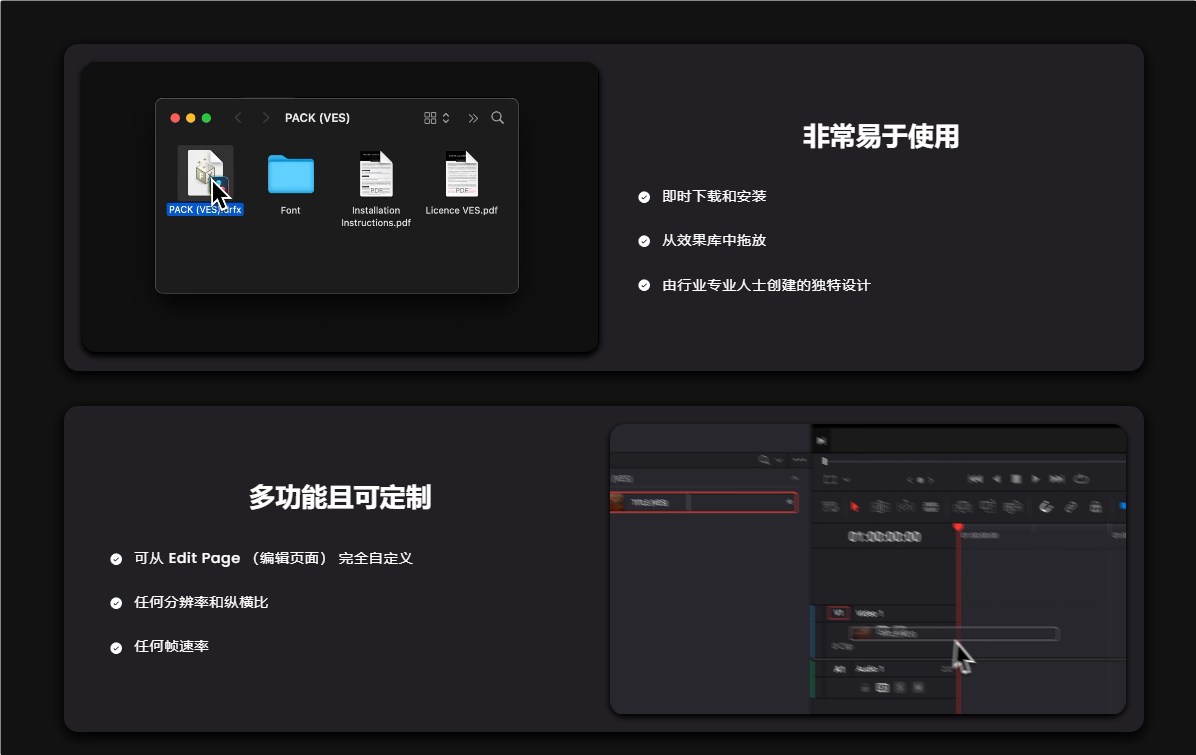Viewport: 1196px width, 755px height.
Task: Toggle the position lock icon
Action: coord(1095,506)
